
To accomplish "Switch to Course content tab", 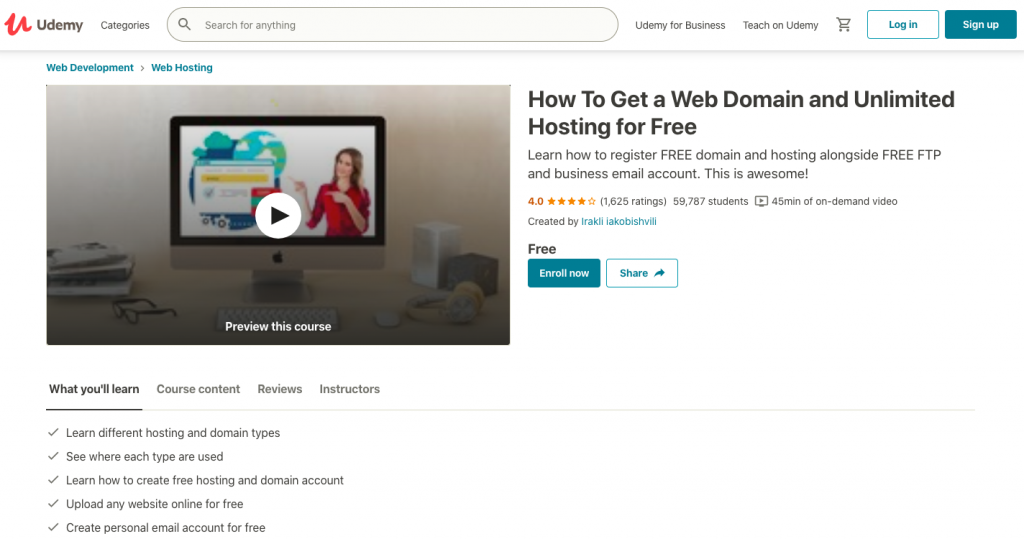I will [x=199, y=389].
